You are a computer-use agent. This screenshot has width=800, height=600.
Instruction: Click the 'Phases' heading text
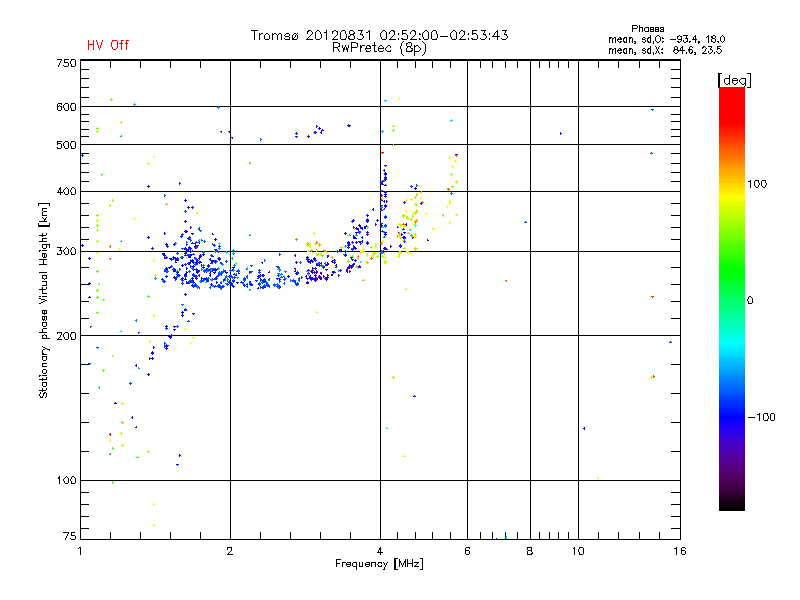pyautogui.click(x=647, y=29)
